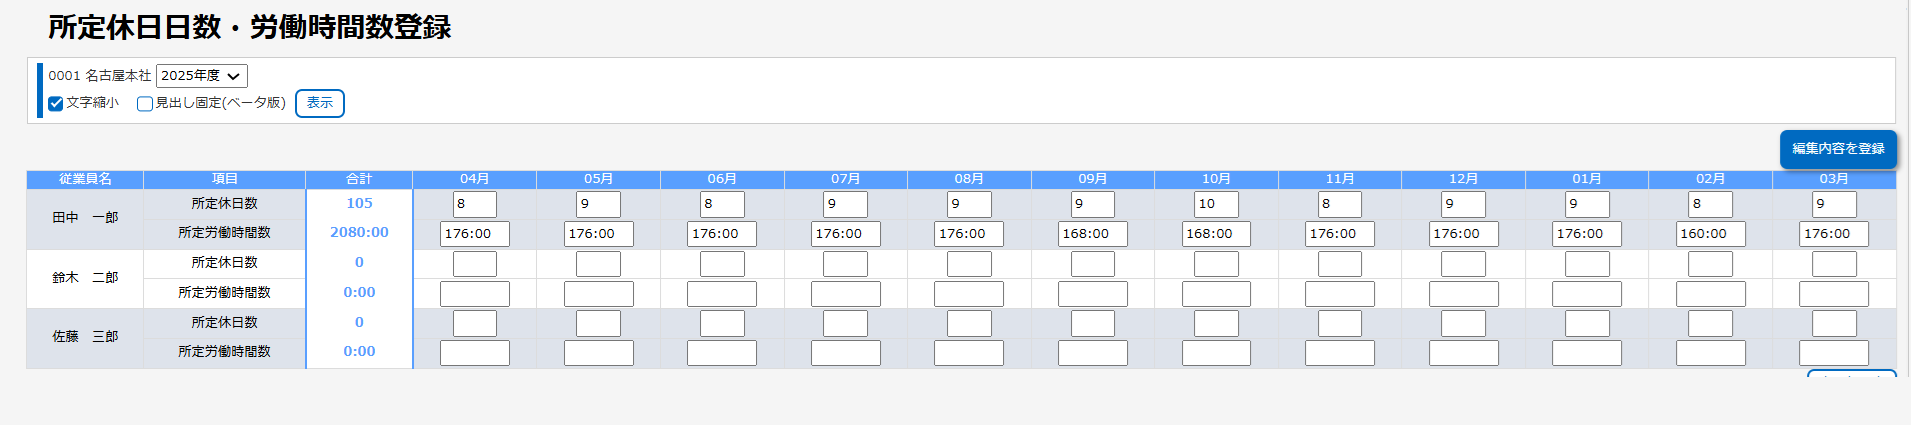1911x425 pixels.
Task: Open the 2025年度 fiscal year dropdown
Action: pos(202,76)
